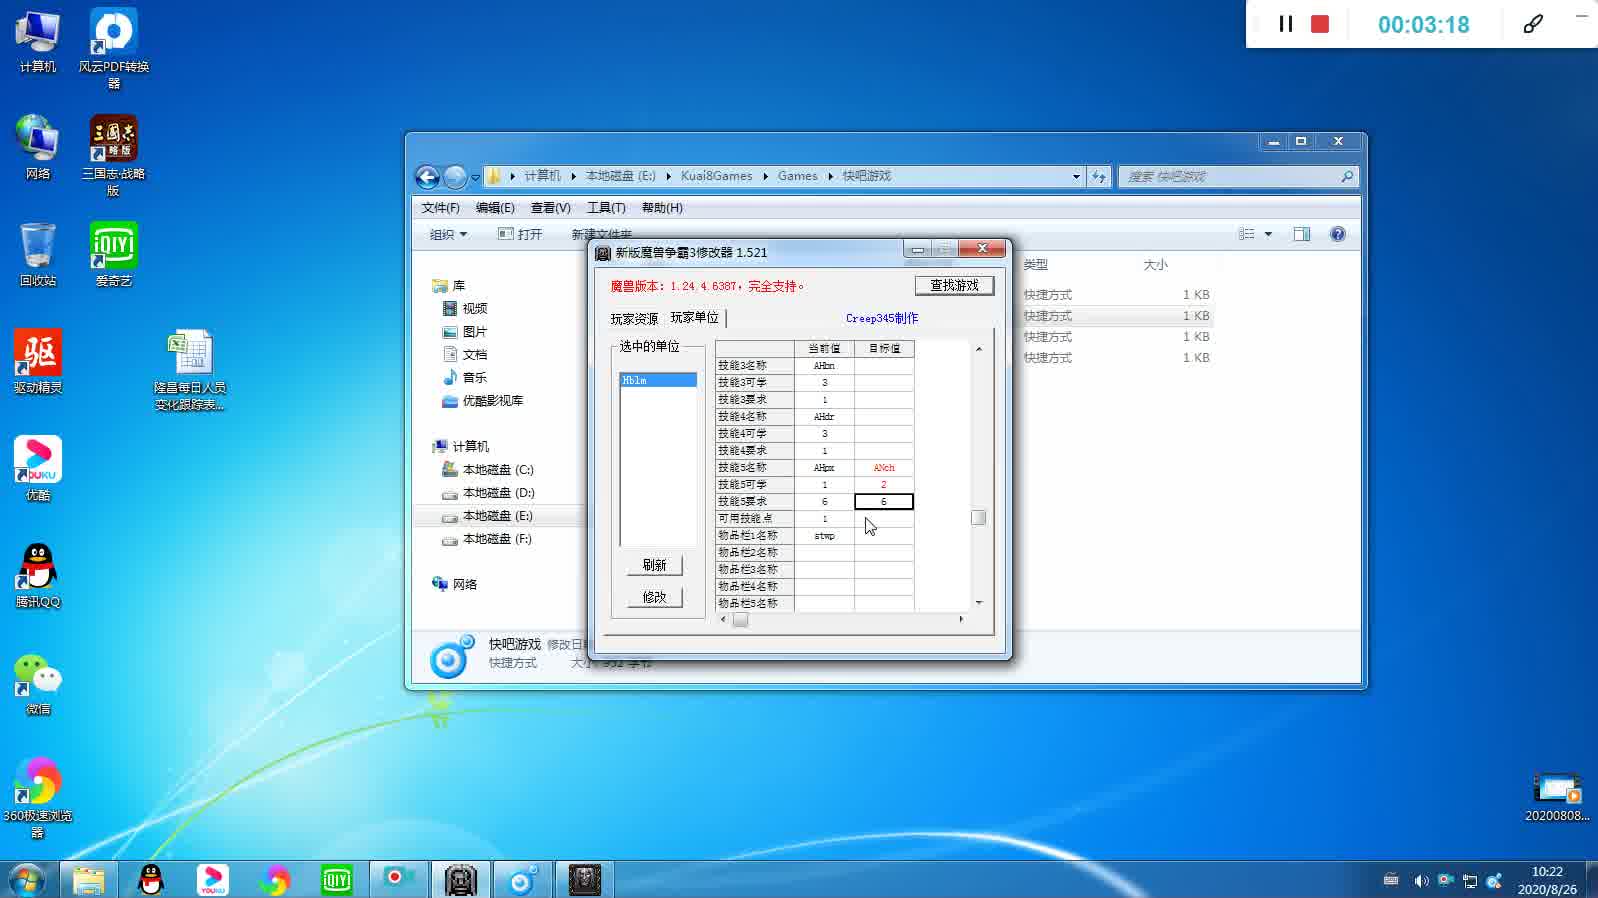Click current value stwp of 物品栏1名称
Viewport: 1598px width, 898px height.
coord(824,536)
